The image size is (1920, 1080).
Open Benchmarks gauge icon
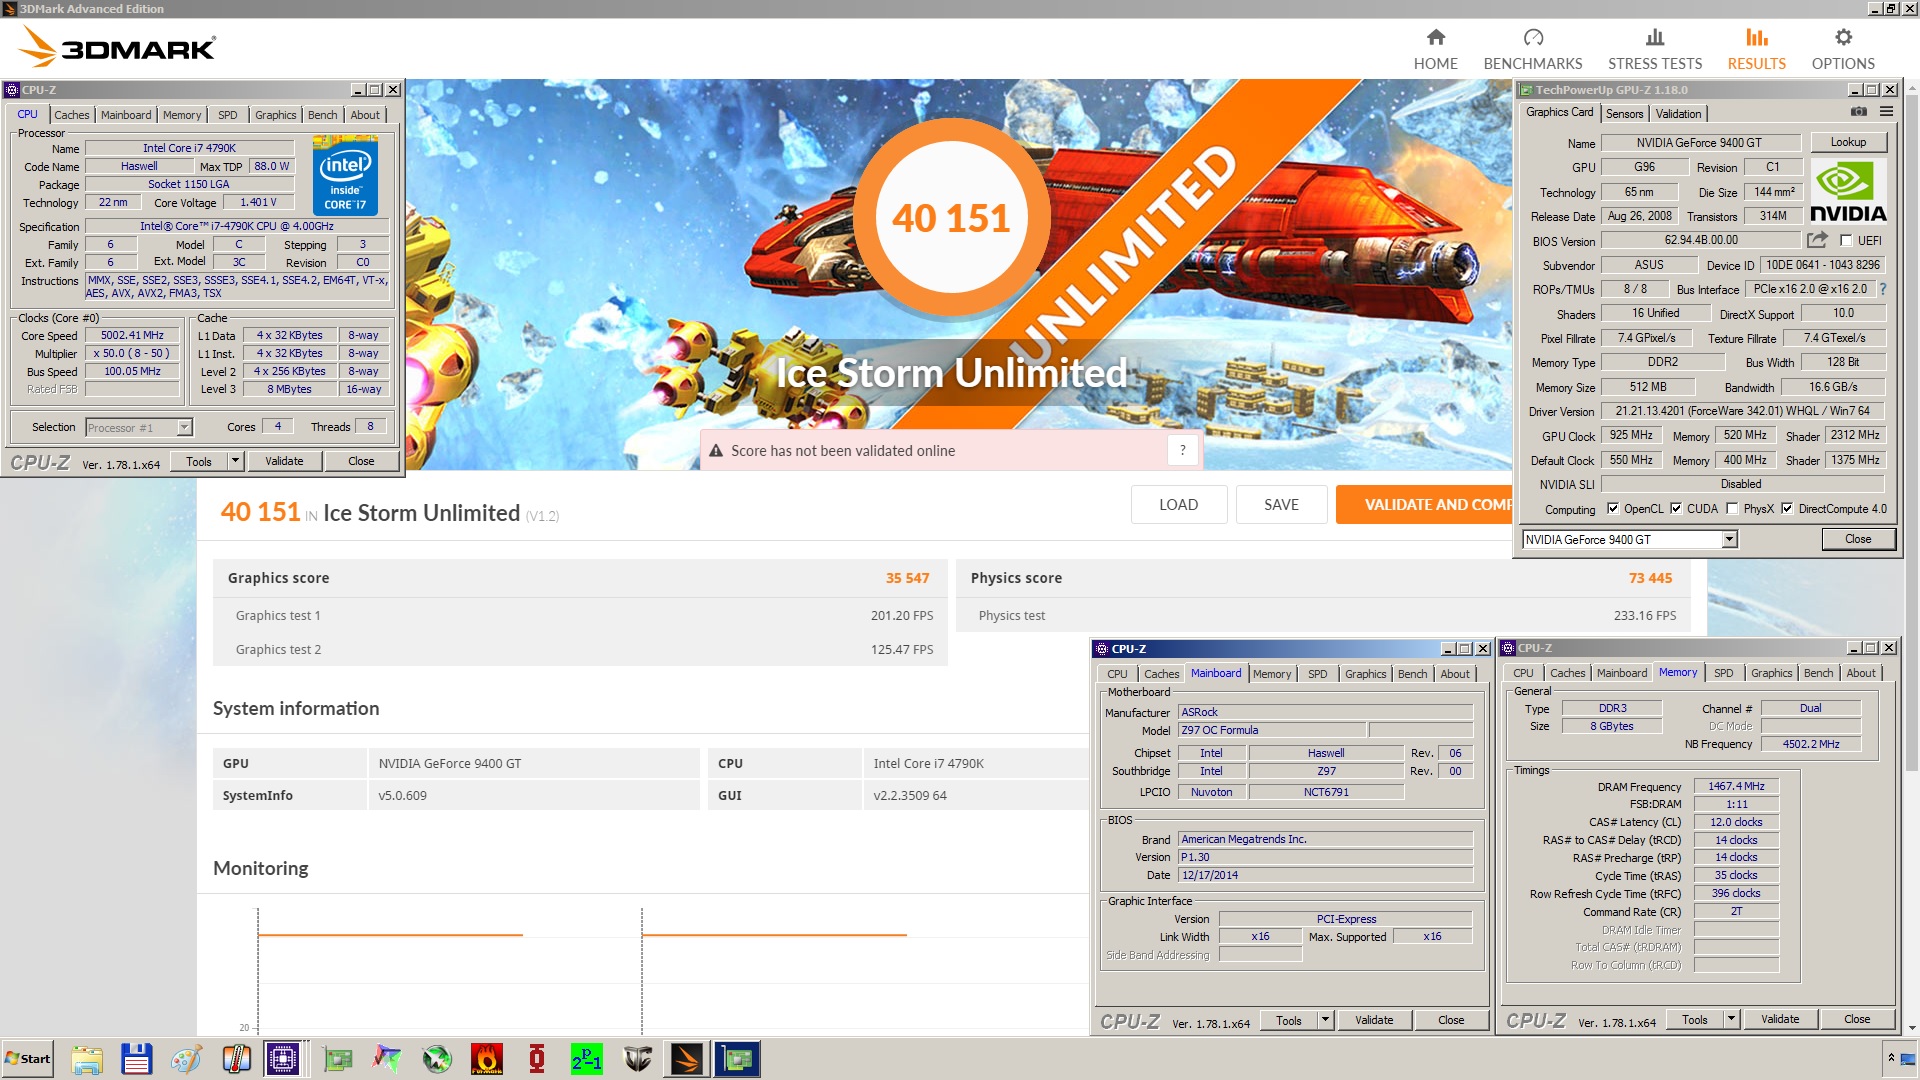[x=1533, y=37]
